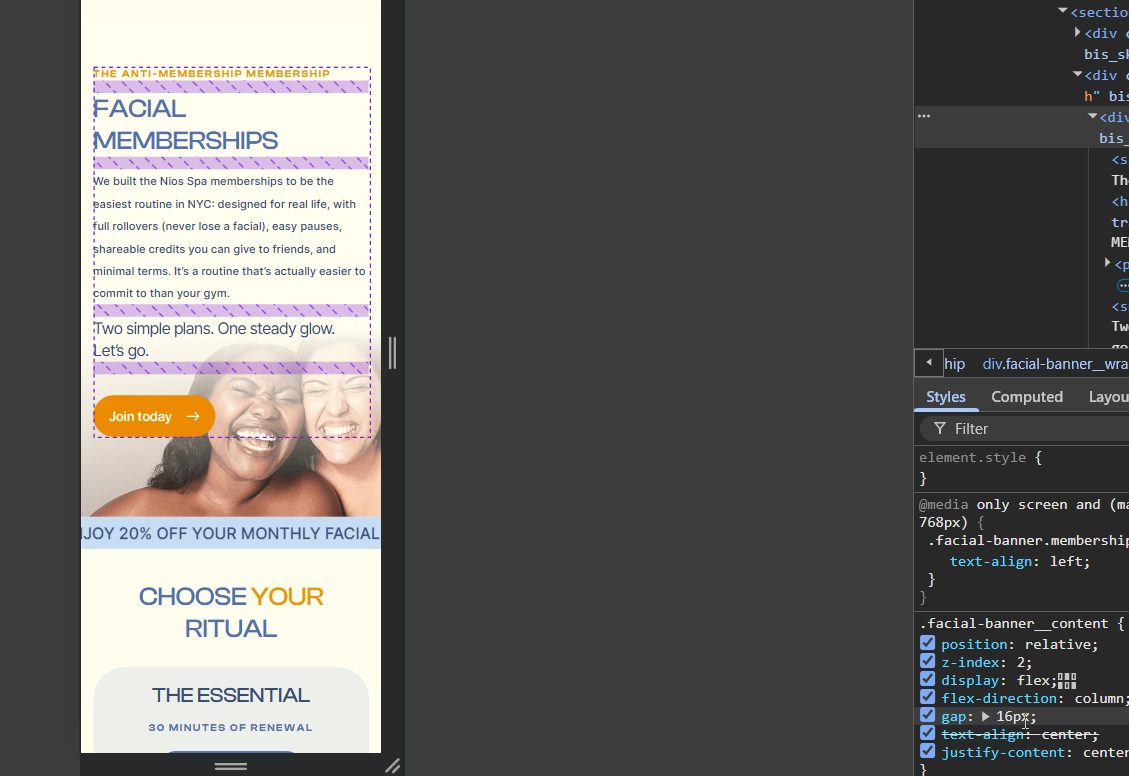The height and width of the screenshot is (776, 1129).
Task: Disable the justify-content declaration checkbox
Action: (x=927, y=751)
